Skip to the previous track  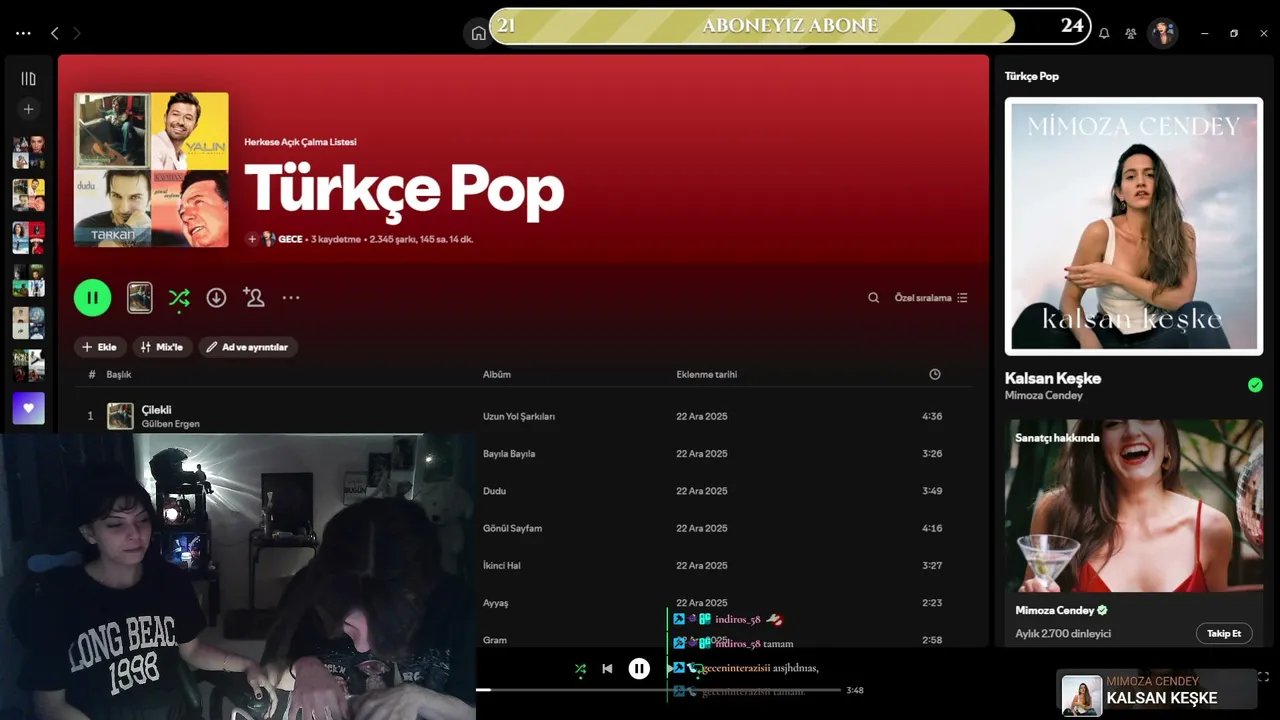[x=607, y=669]
